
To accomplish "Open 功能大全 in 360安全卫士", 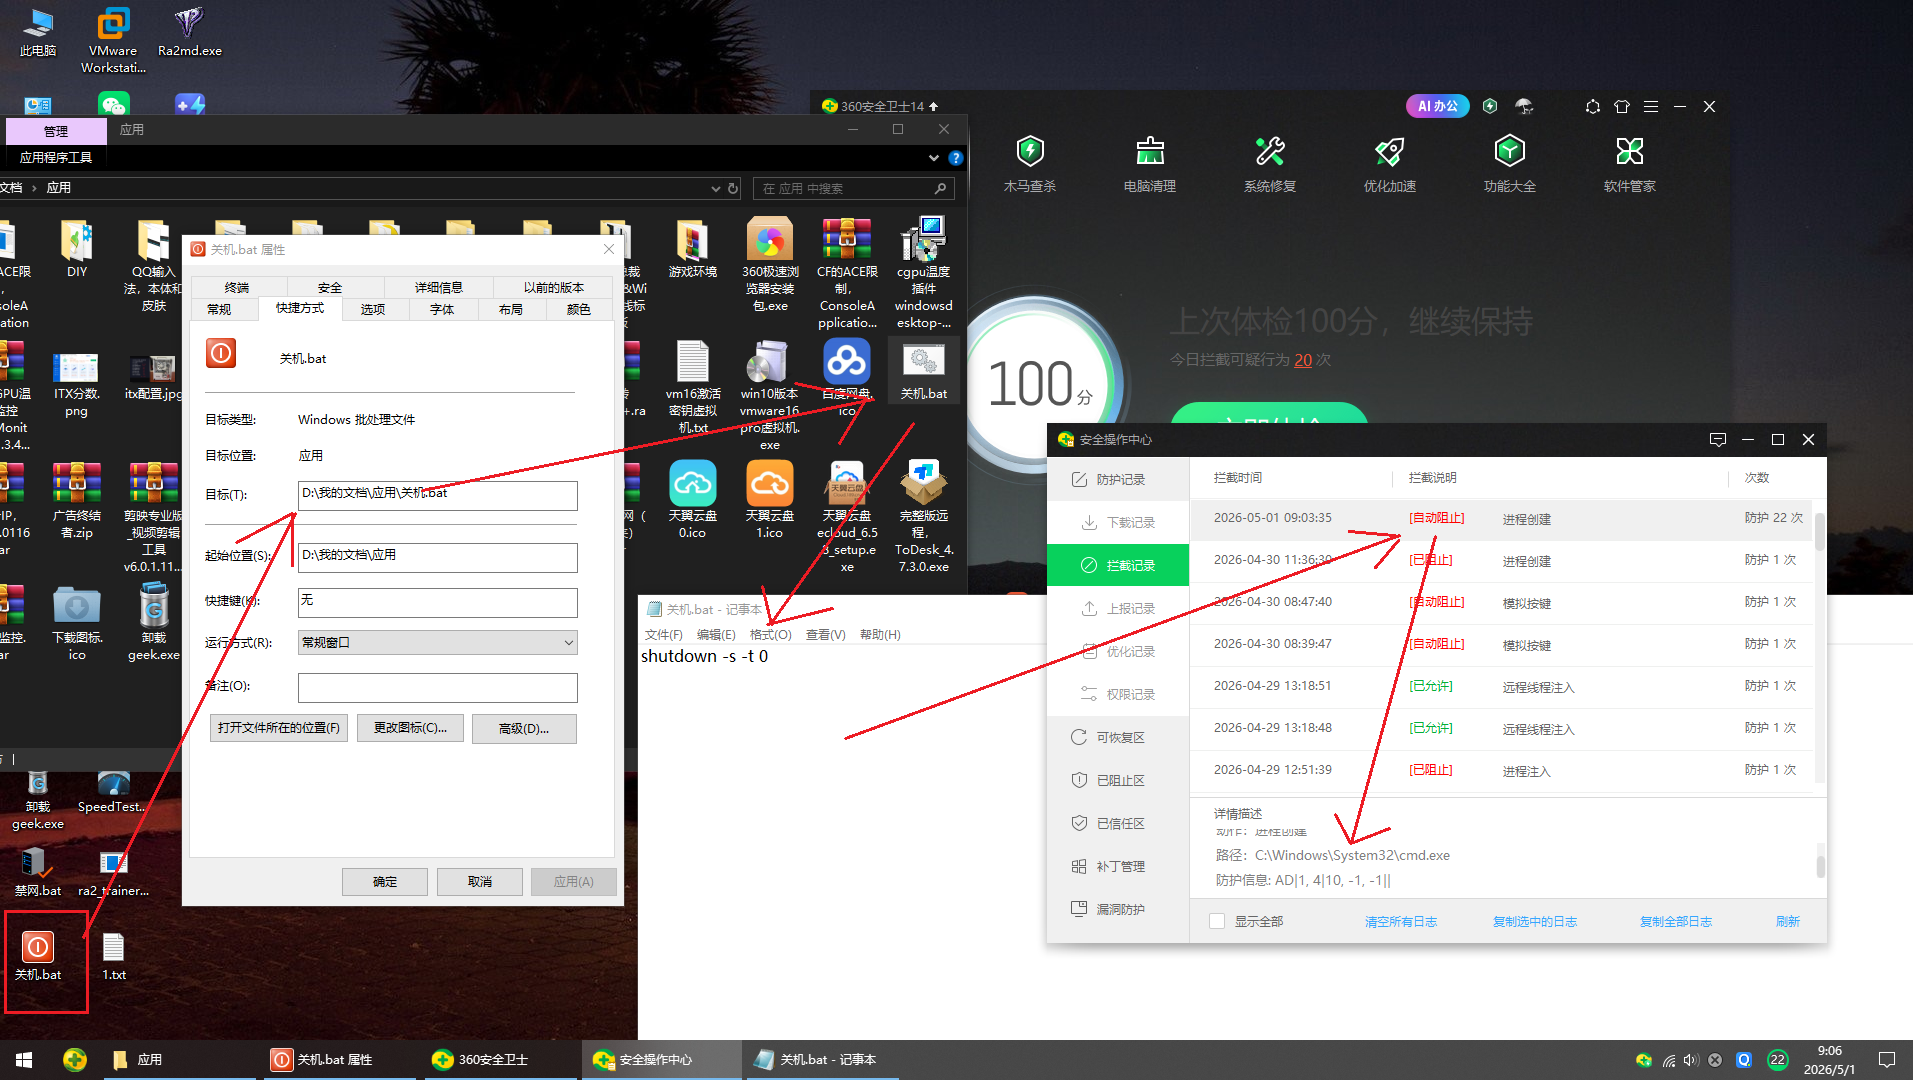I will tap(1510, 164).
